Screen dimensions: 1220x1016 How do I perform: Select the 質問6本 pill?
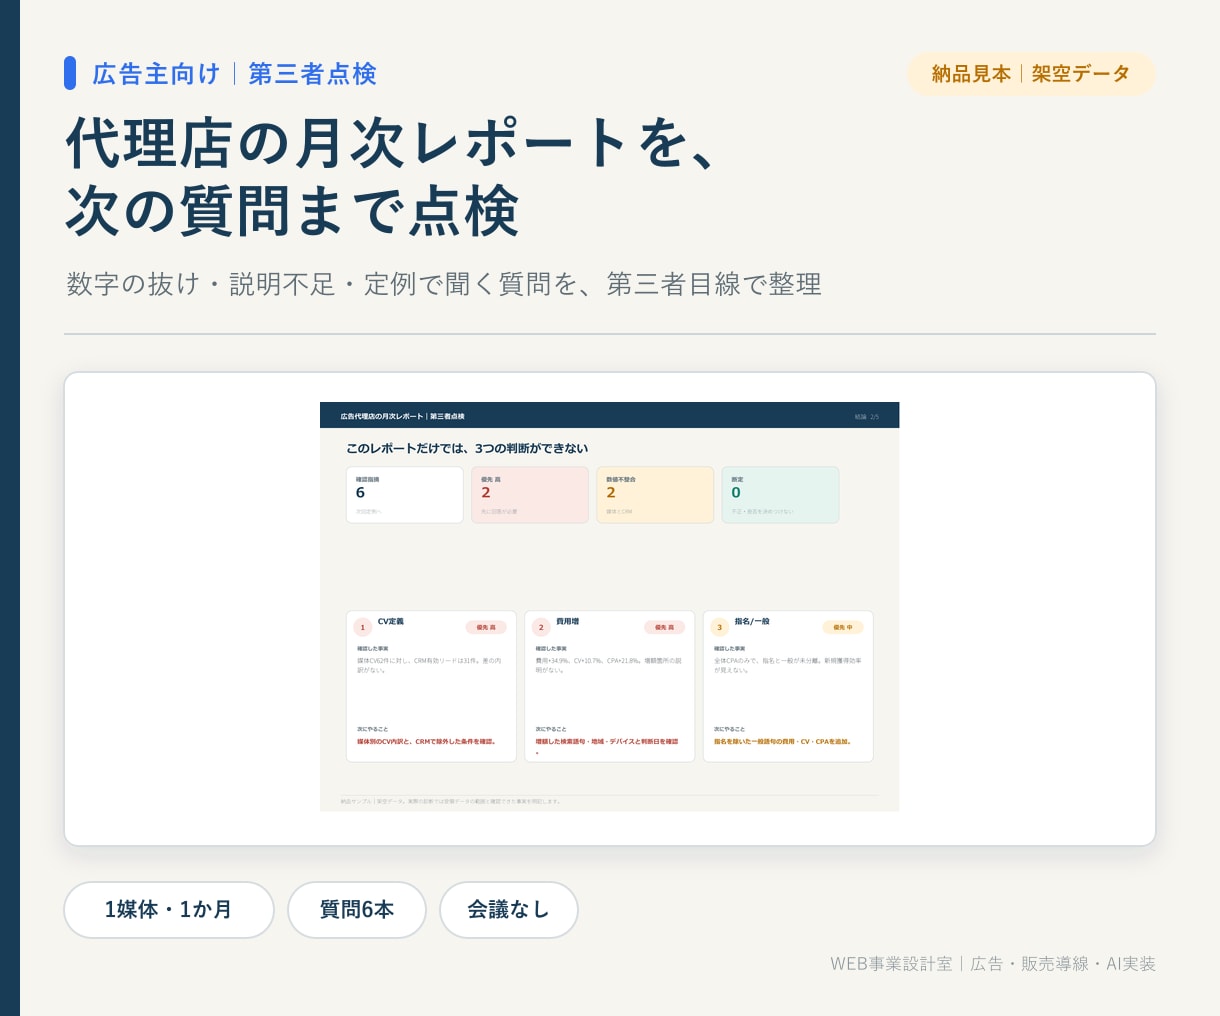pos(357,910)
